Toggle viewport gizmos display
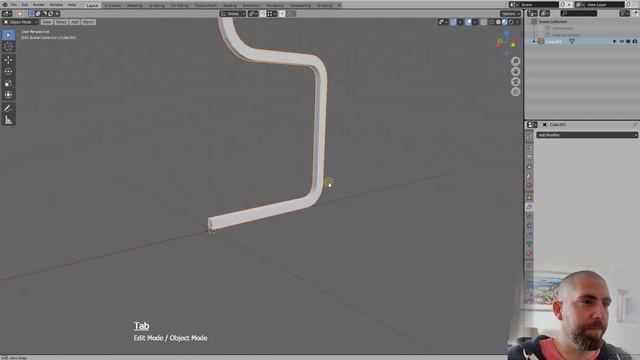The image size is (640, 360). coord(453,22)
